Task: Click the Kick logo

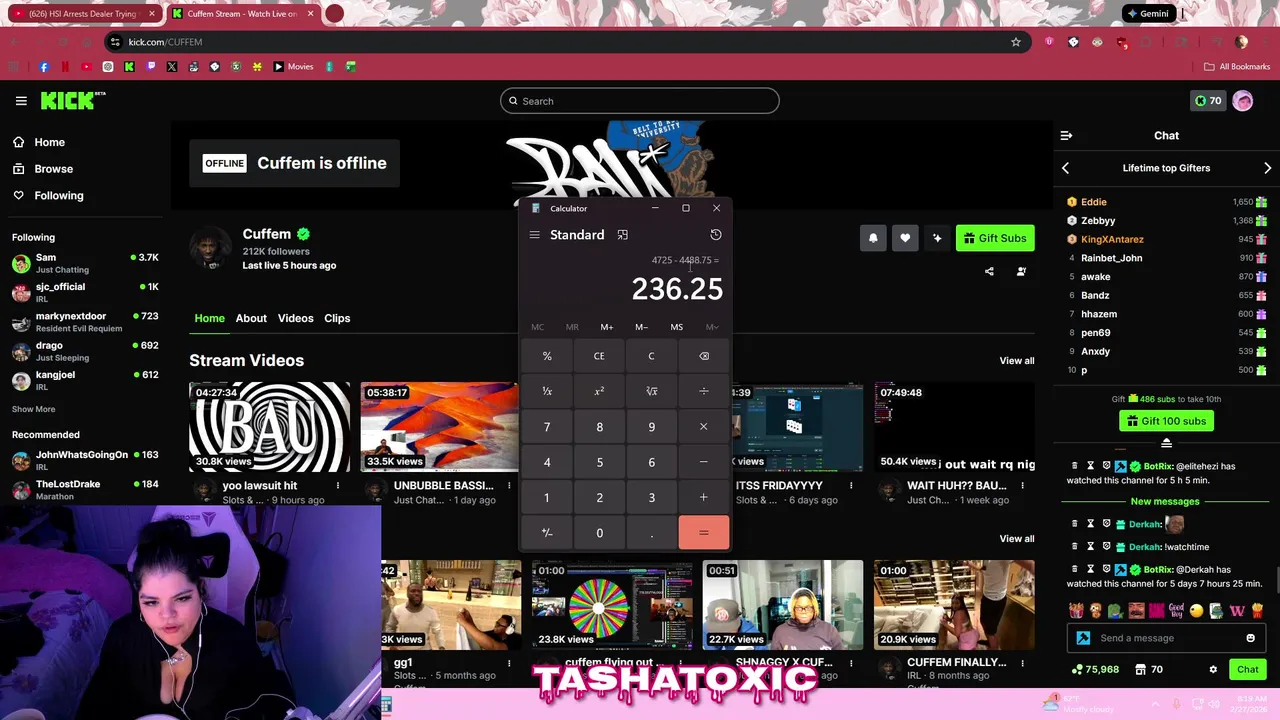Action: pyautogui.click(x=72, y=100)
